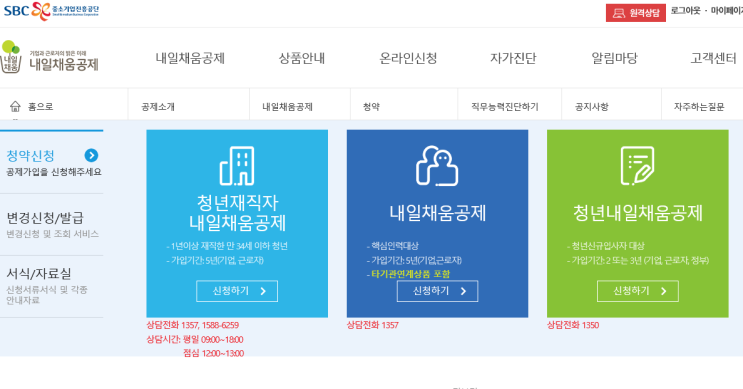Click the SBC 중소기업진흥공단 logo

pos(51,11)
